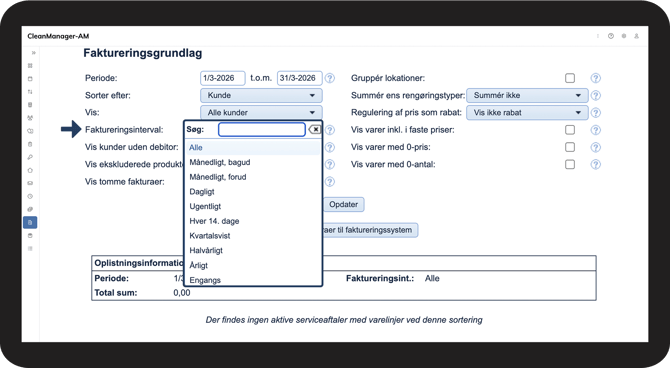Click the user profile icon in top bar

pyautogui.click(x=636, y=36)
